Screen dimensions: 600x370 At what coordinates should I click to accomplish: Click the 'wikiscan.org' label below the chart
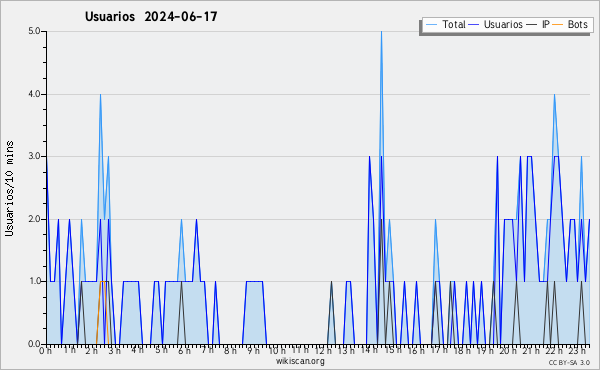300,361
